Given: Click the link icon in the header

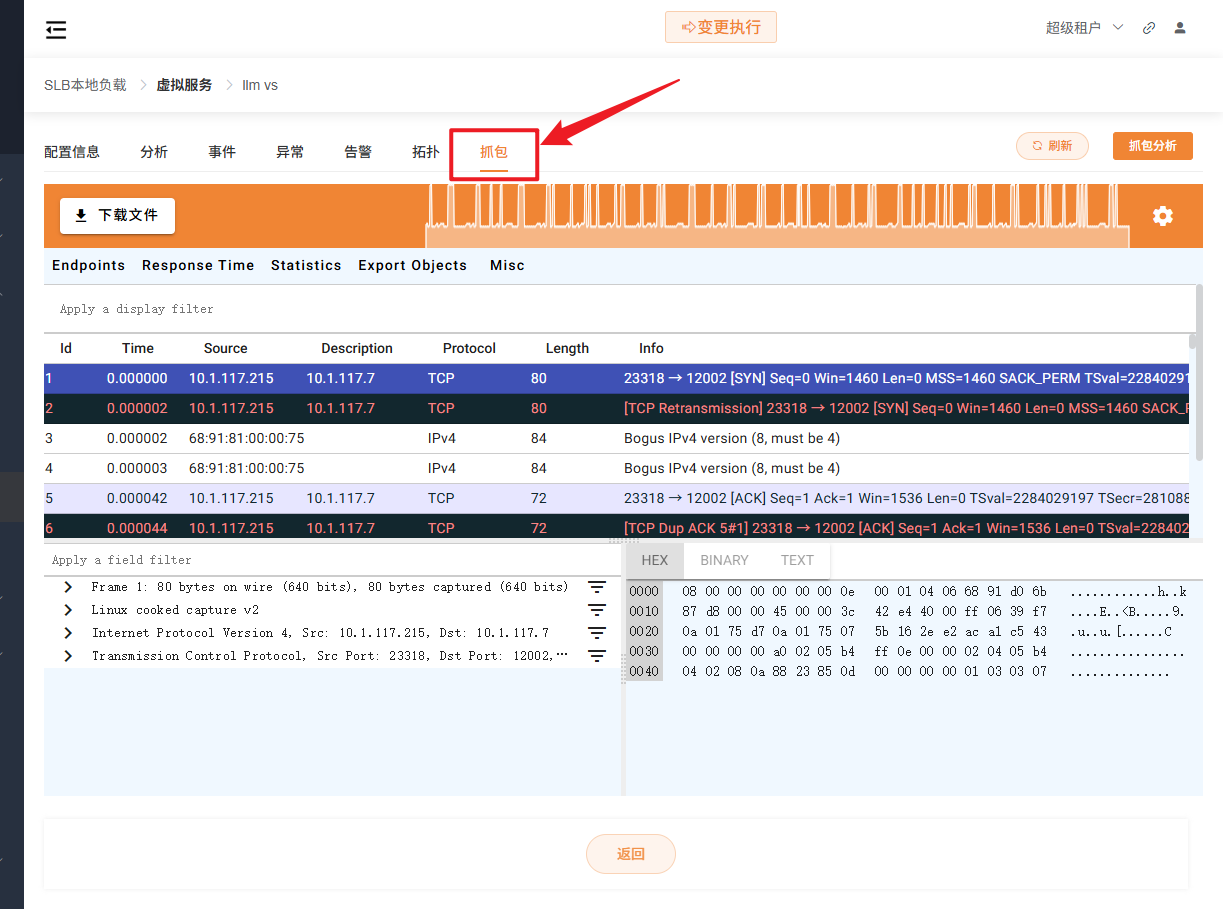Looking at the screenshot, I should pos(1149,28).
